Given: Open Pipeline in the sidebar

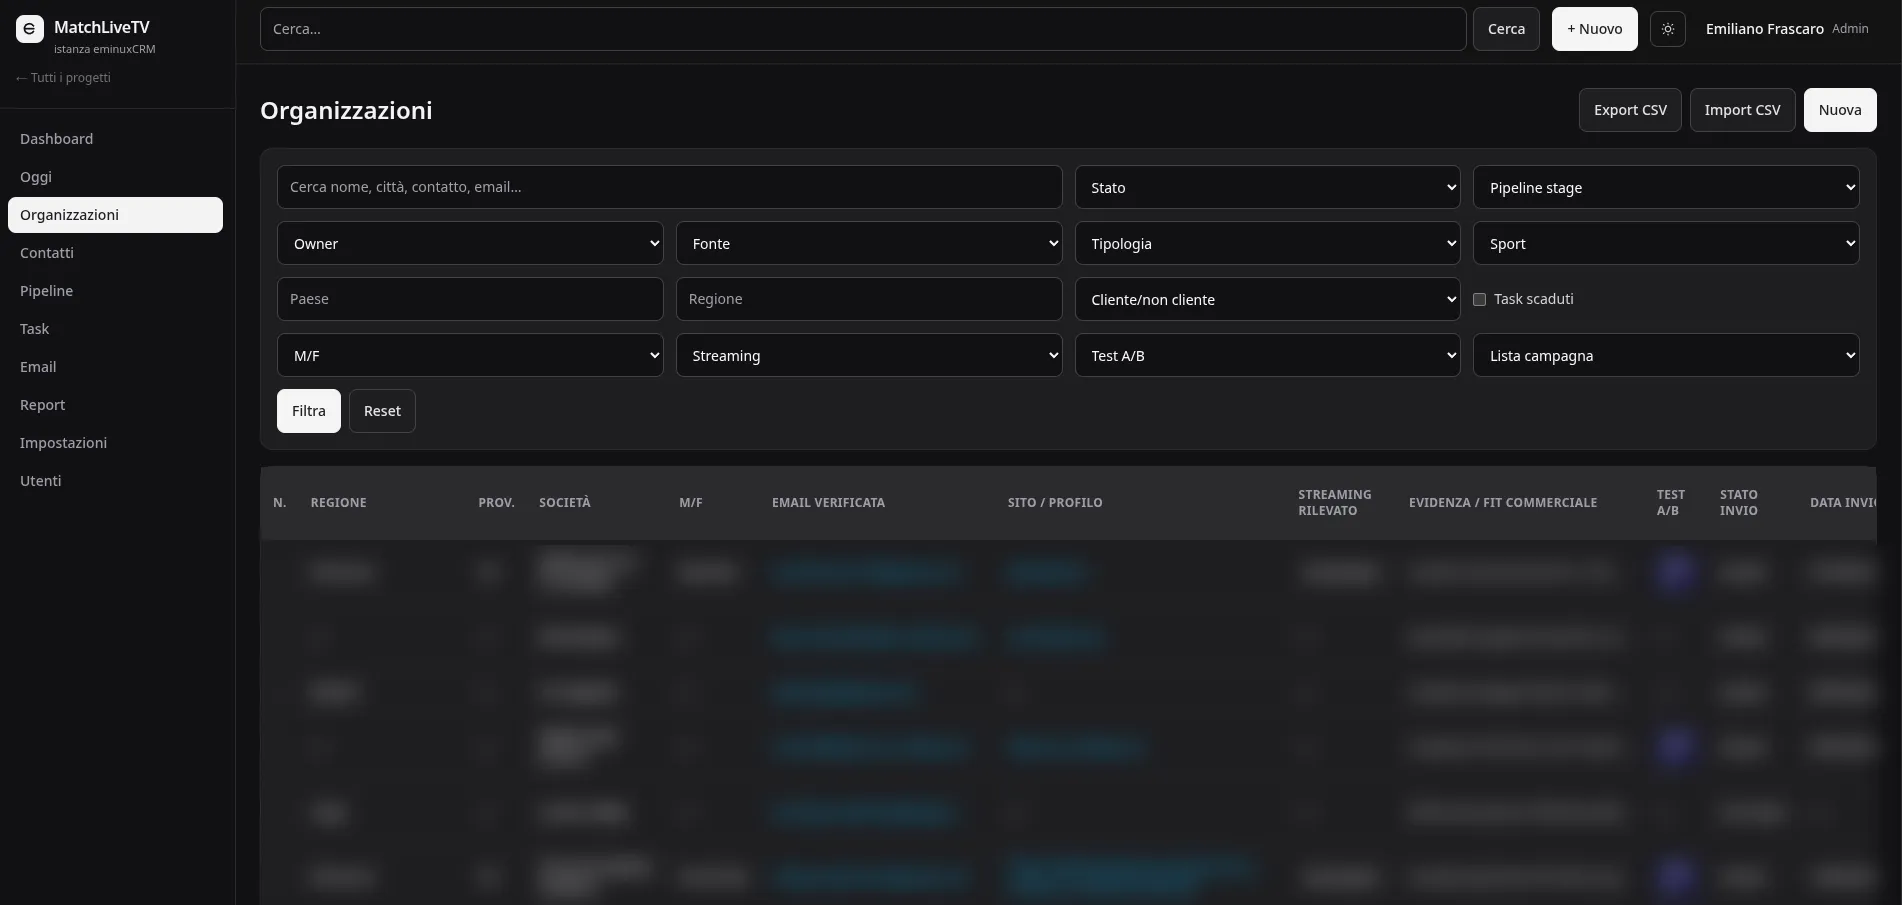Looking at the screenshot, I should pos(115,291).
